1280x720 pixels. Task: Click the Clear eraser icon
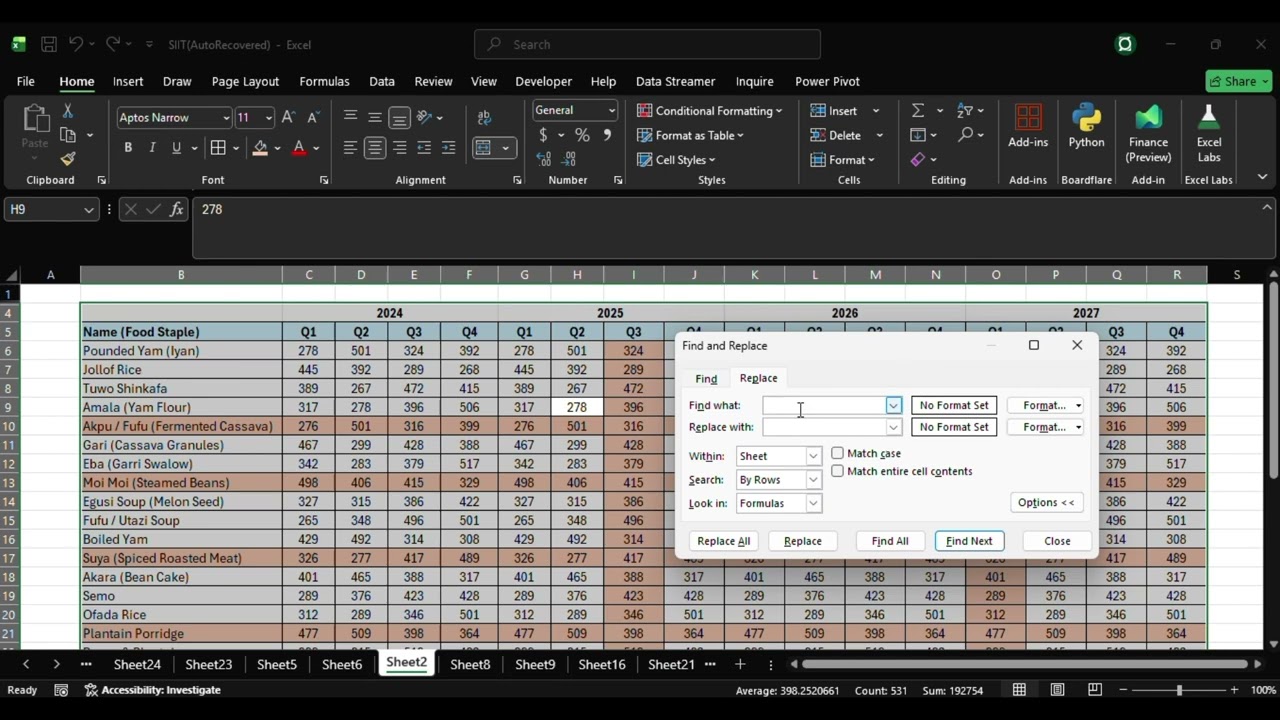pyautogui.click(x=918, y=159)
